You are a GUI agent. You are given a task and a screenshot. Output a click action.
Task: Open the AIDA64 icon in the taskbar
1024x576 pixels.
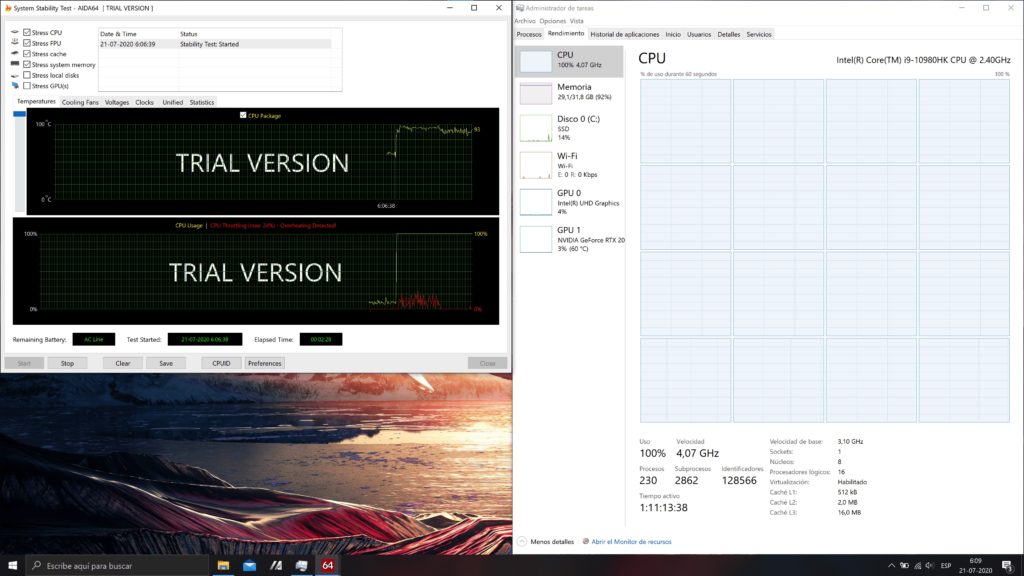(x=327, y=566)
